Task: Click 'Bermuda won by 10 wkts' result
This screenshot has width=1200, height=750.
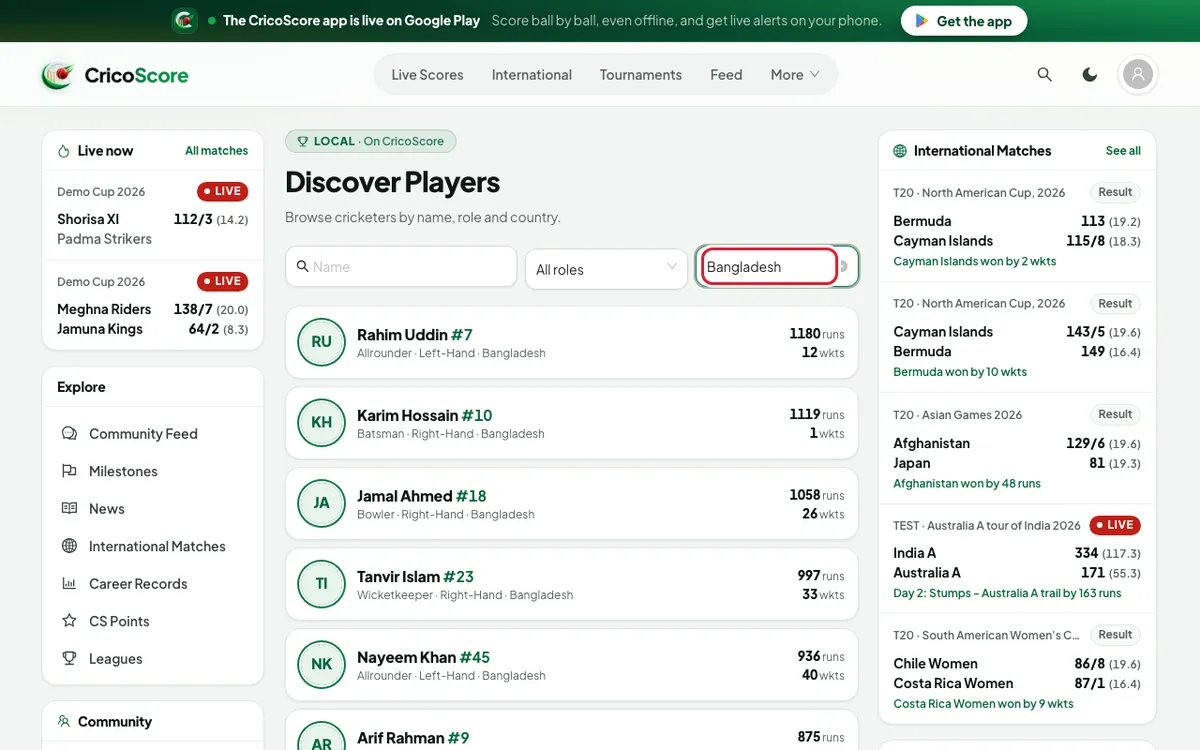Action: 960,372
